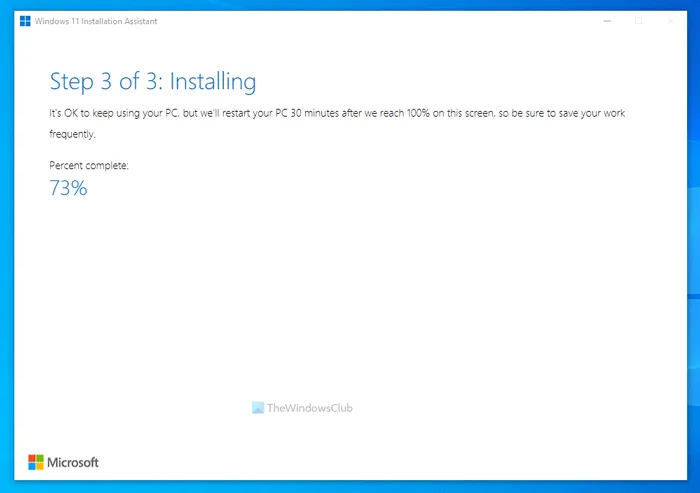Click the word 'frequently.' in the description
The image size is (700, 493).
(x=72, y=133)
